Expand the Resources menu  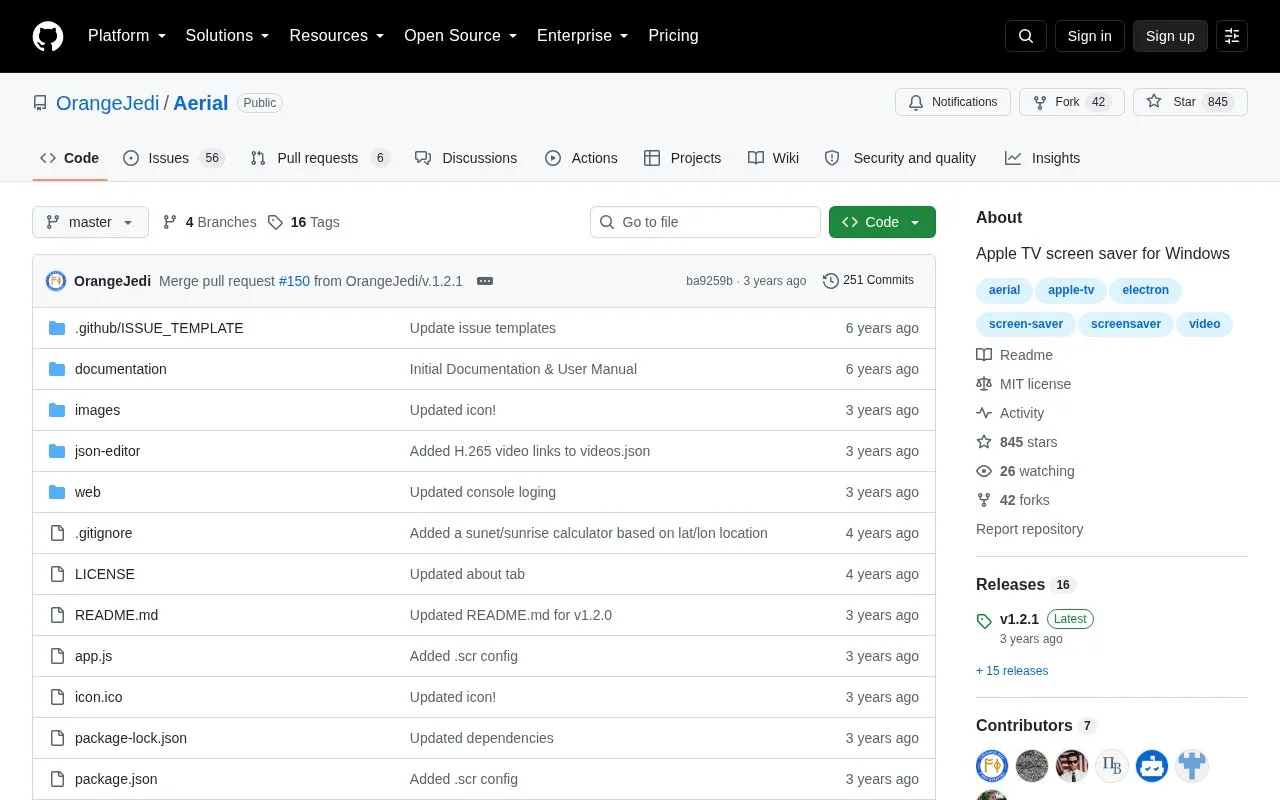337,36
